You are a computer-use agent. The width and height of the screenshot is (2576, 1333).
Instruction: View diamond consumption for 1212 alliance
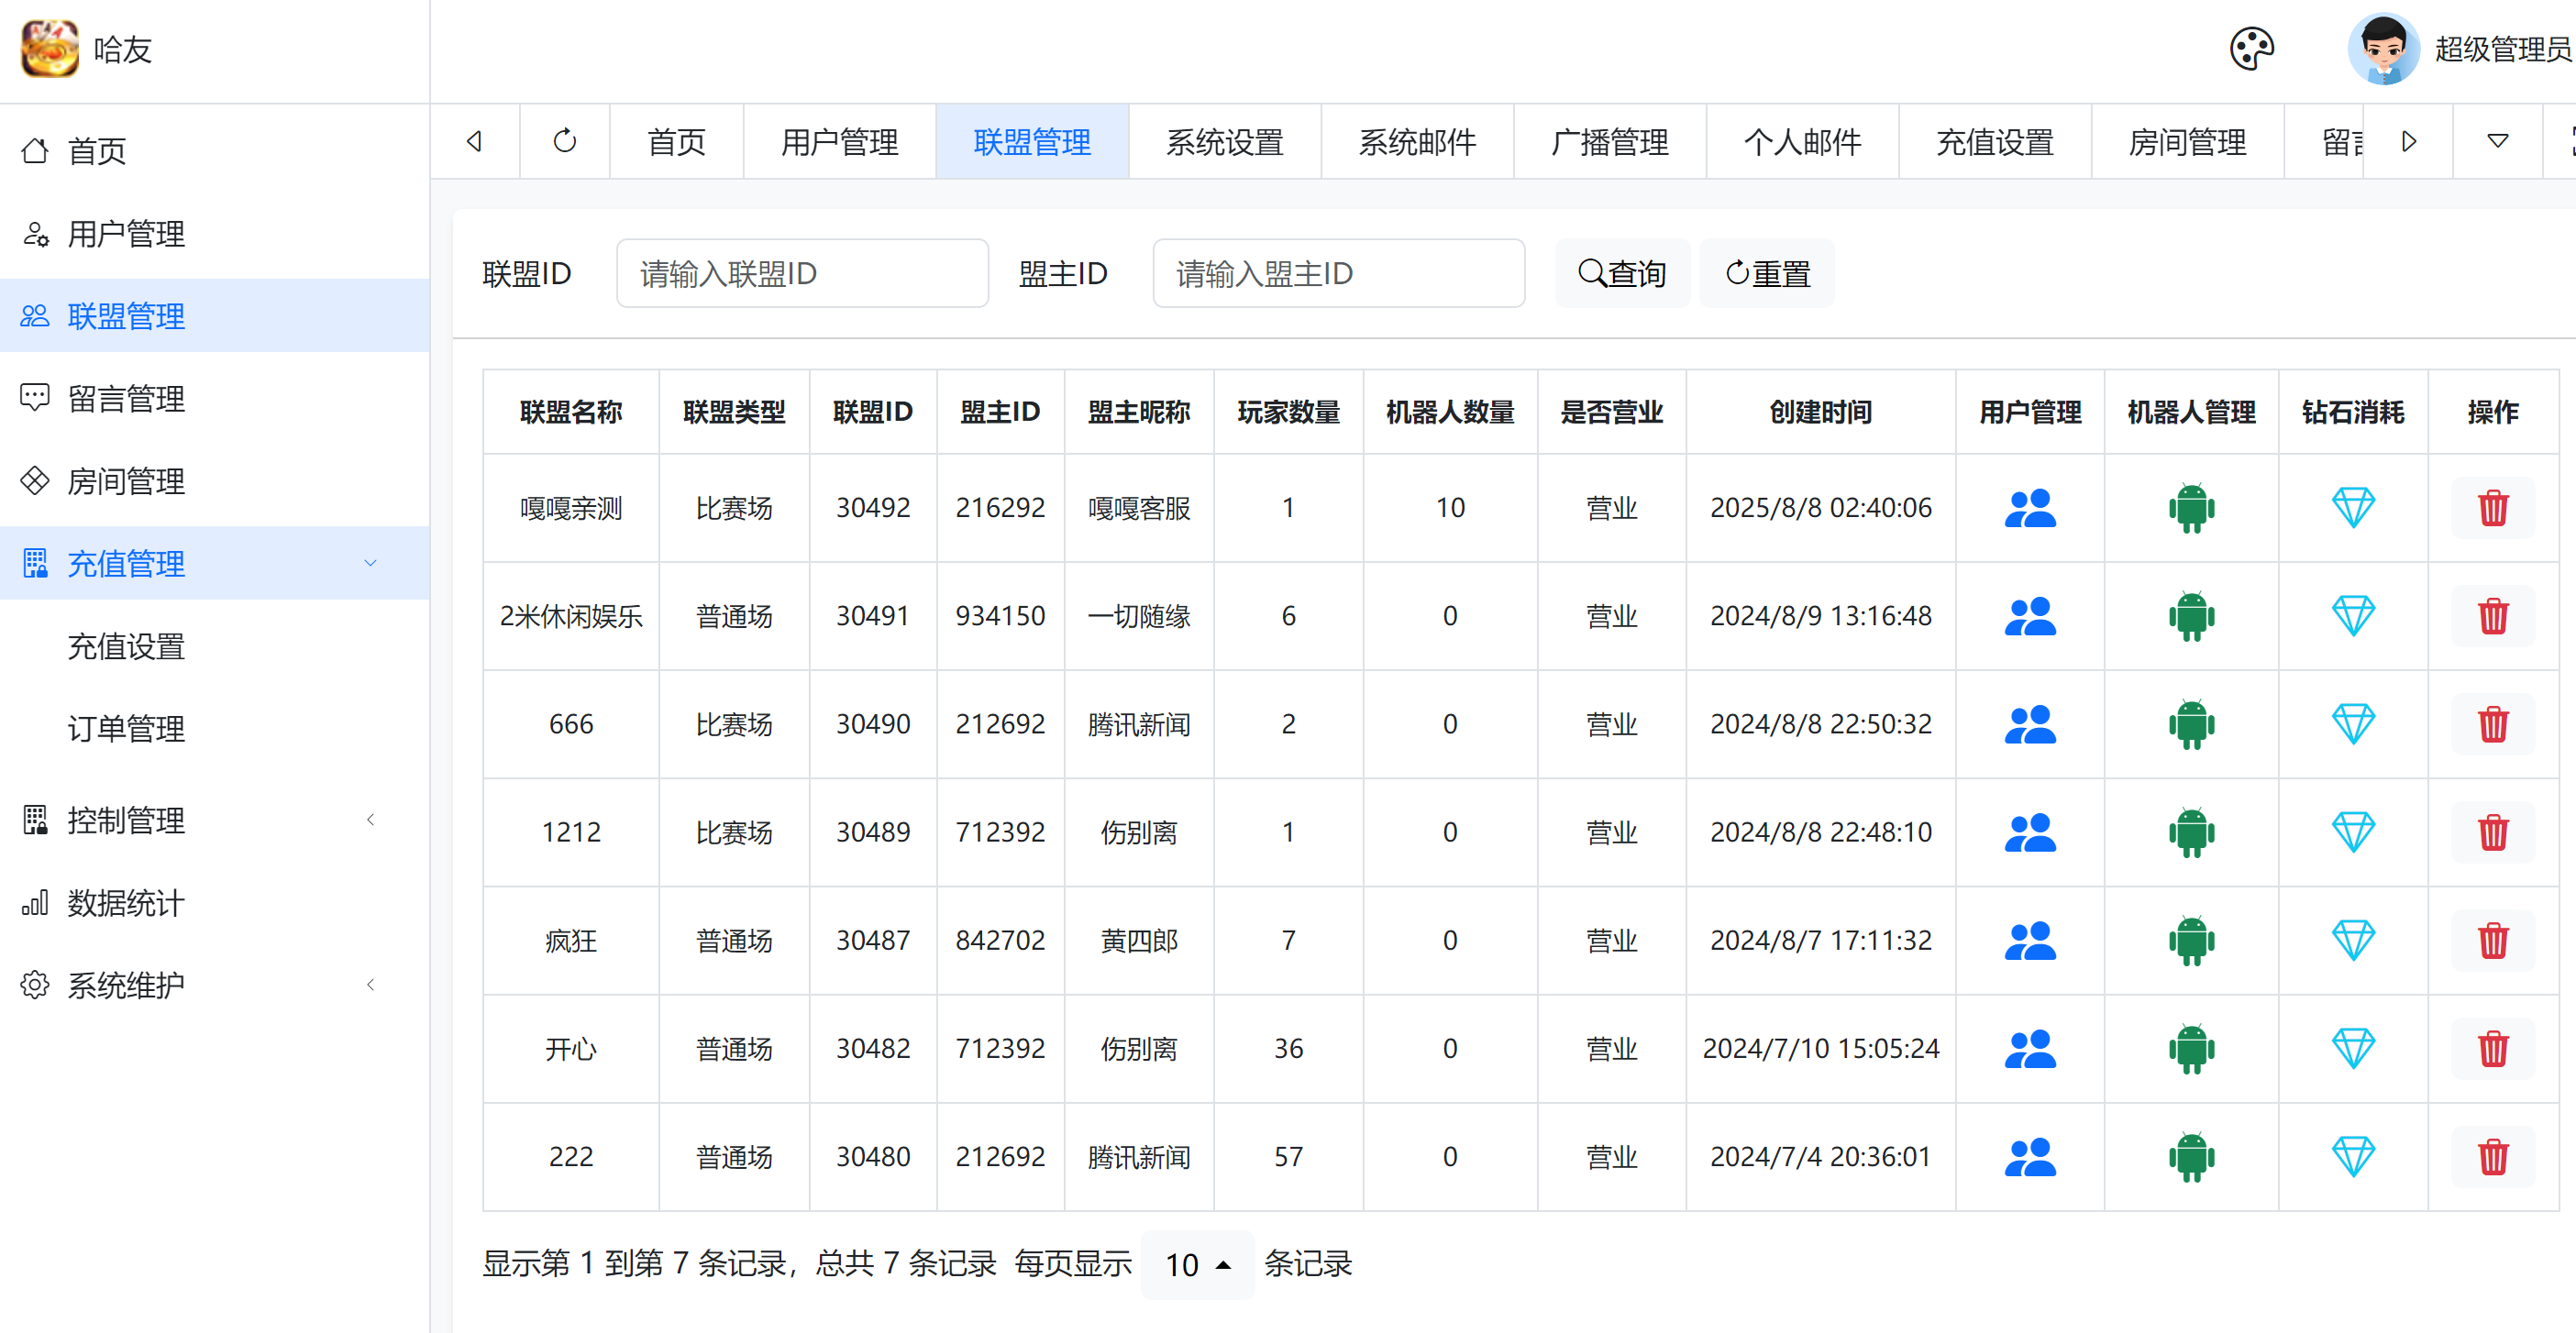tap(2352, 832)
